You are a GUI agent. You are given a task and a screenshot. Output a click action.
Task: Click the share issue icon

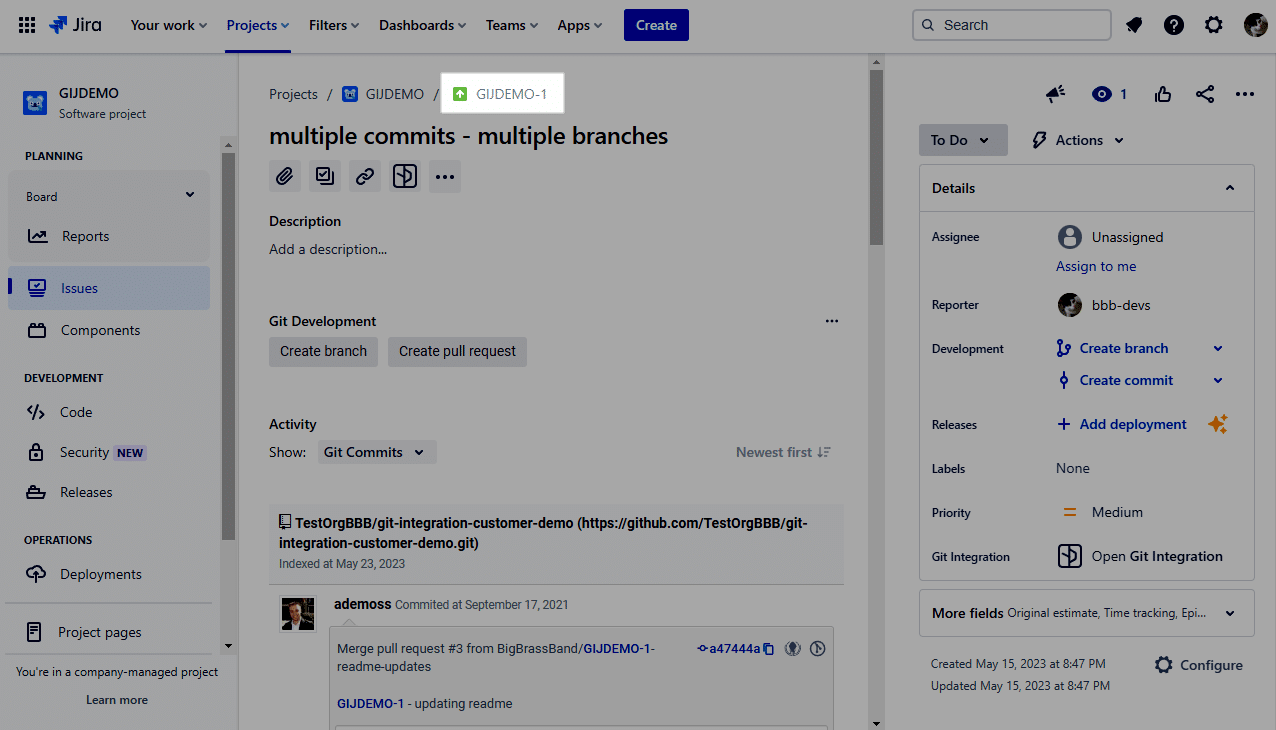[1205, 94]
